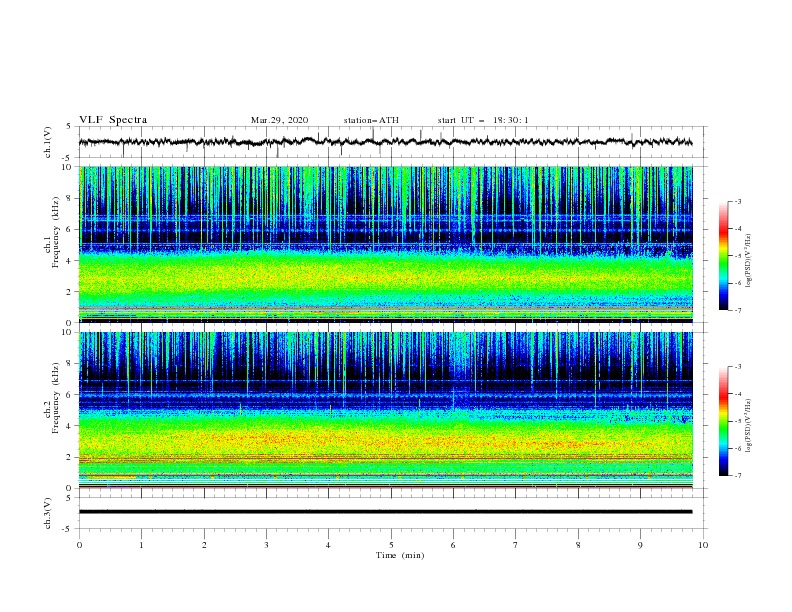The width and height of the screenshot is (792, 612).
Task: Click the time axis tick label '1'
Action: (141, 545)
